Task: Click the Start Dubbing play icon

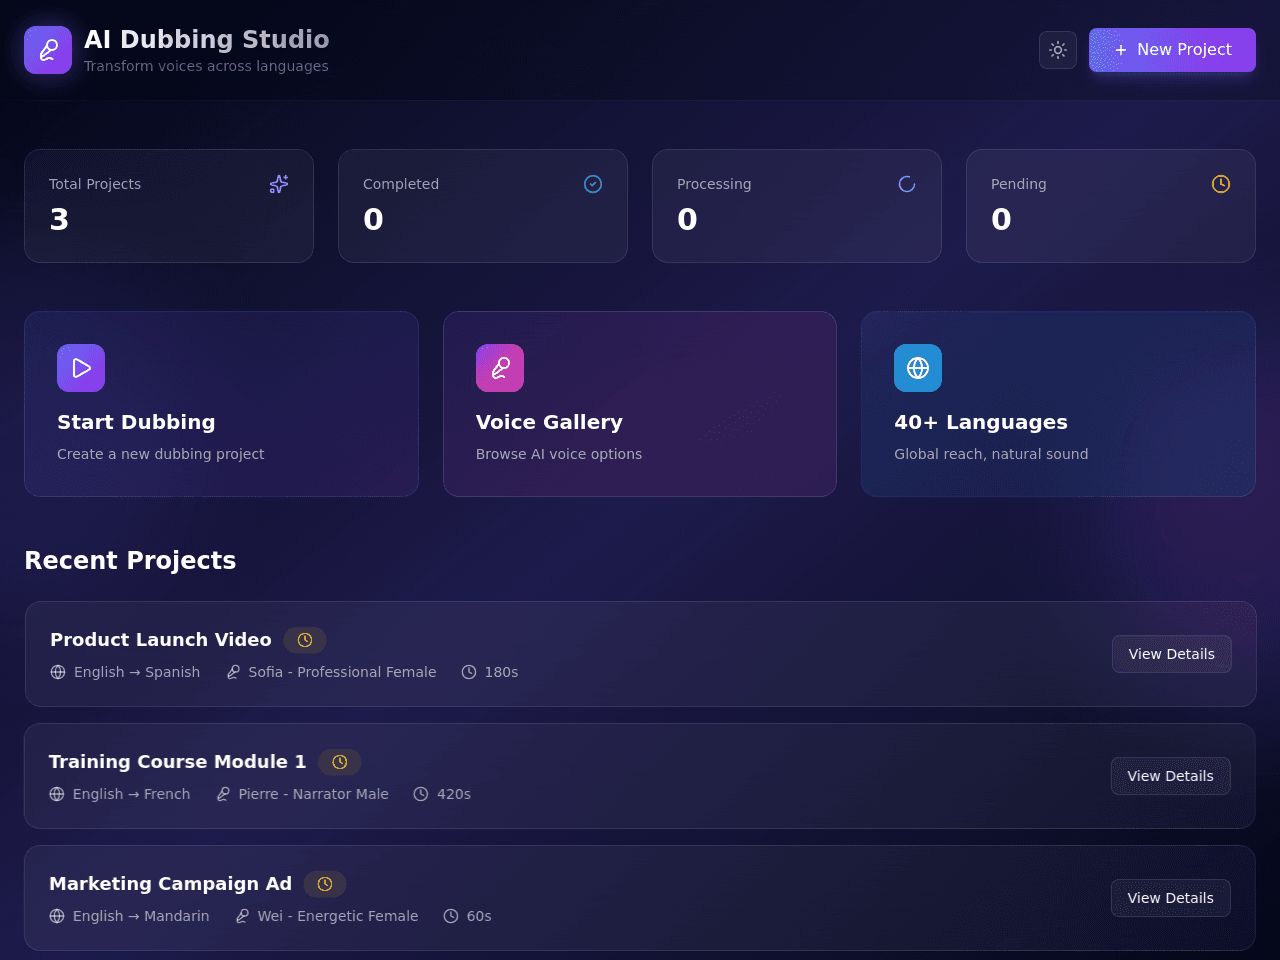Action: pyautogui.click(x=81, y=368)
